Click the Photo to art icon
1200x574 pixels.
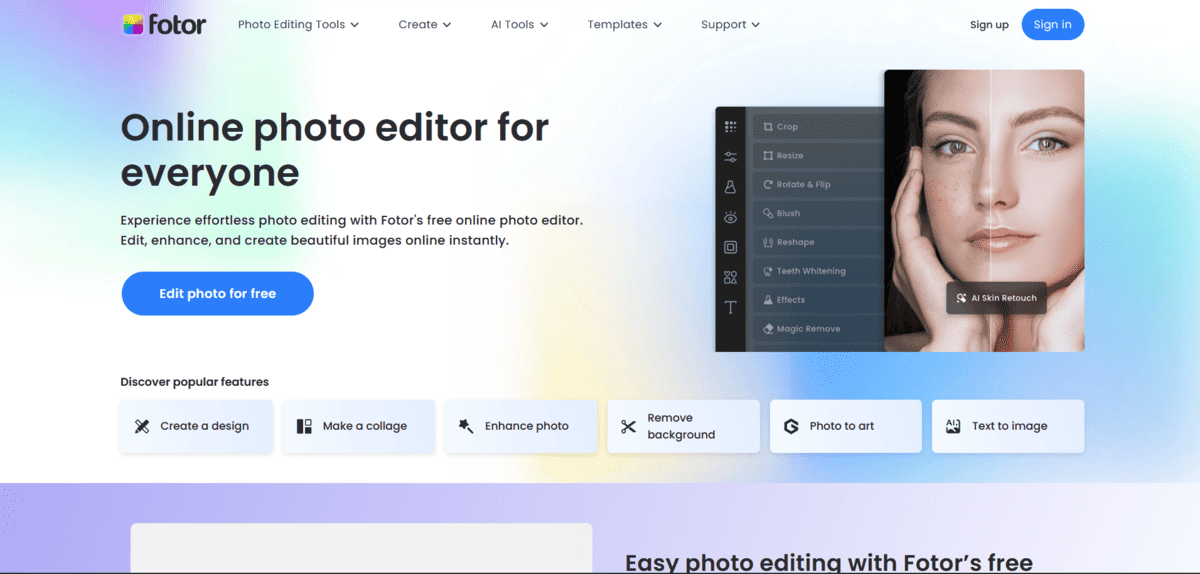[x=791, y=426]
